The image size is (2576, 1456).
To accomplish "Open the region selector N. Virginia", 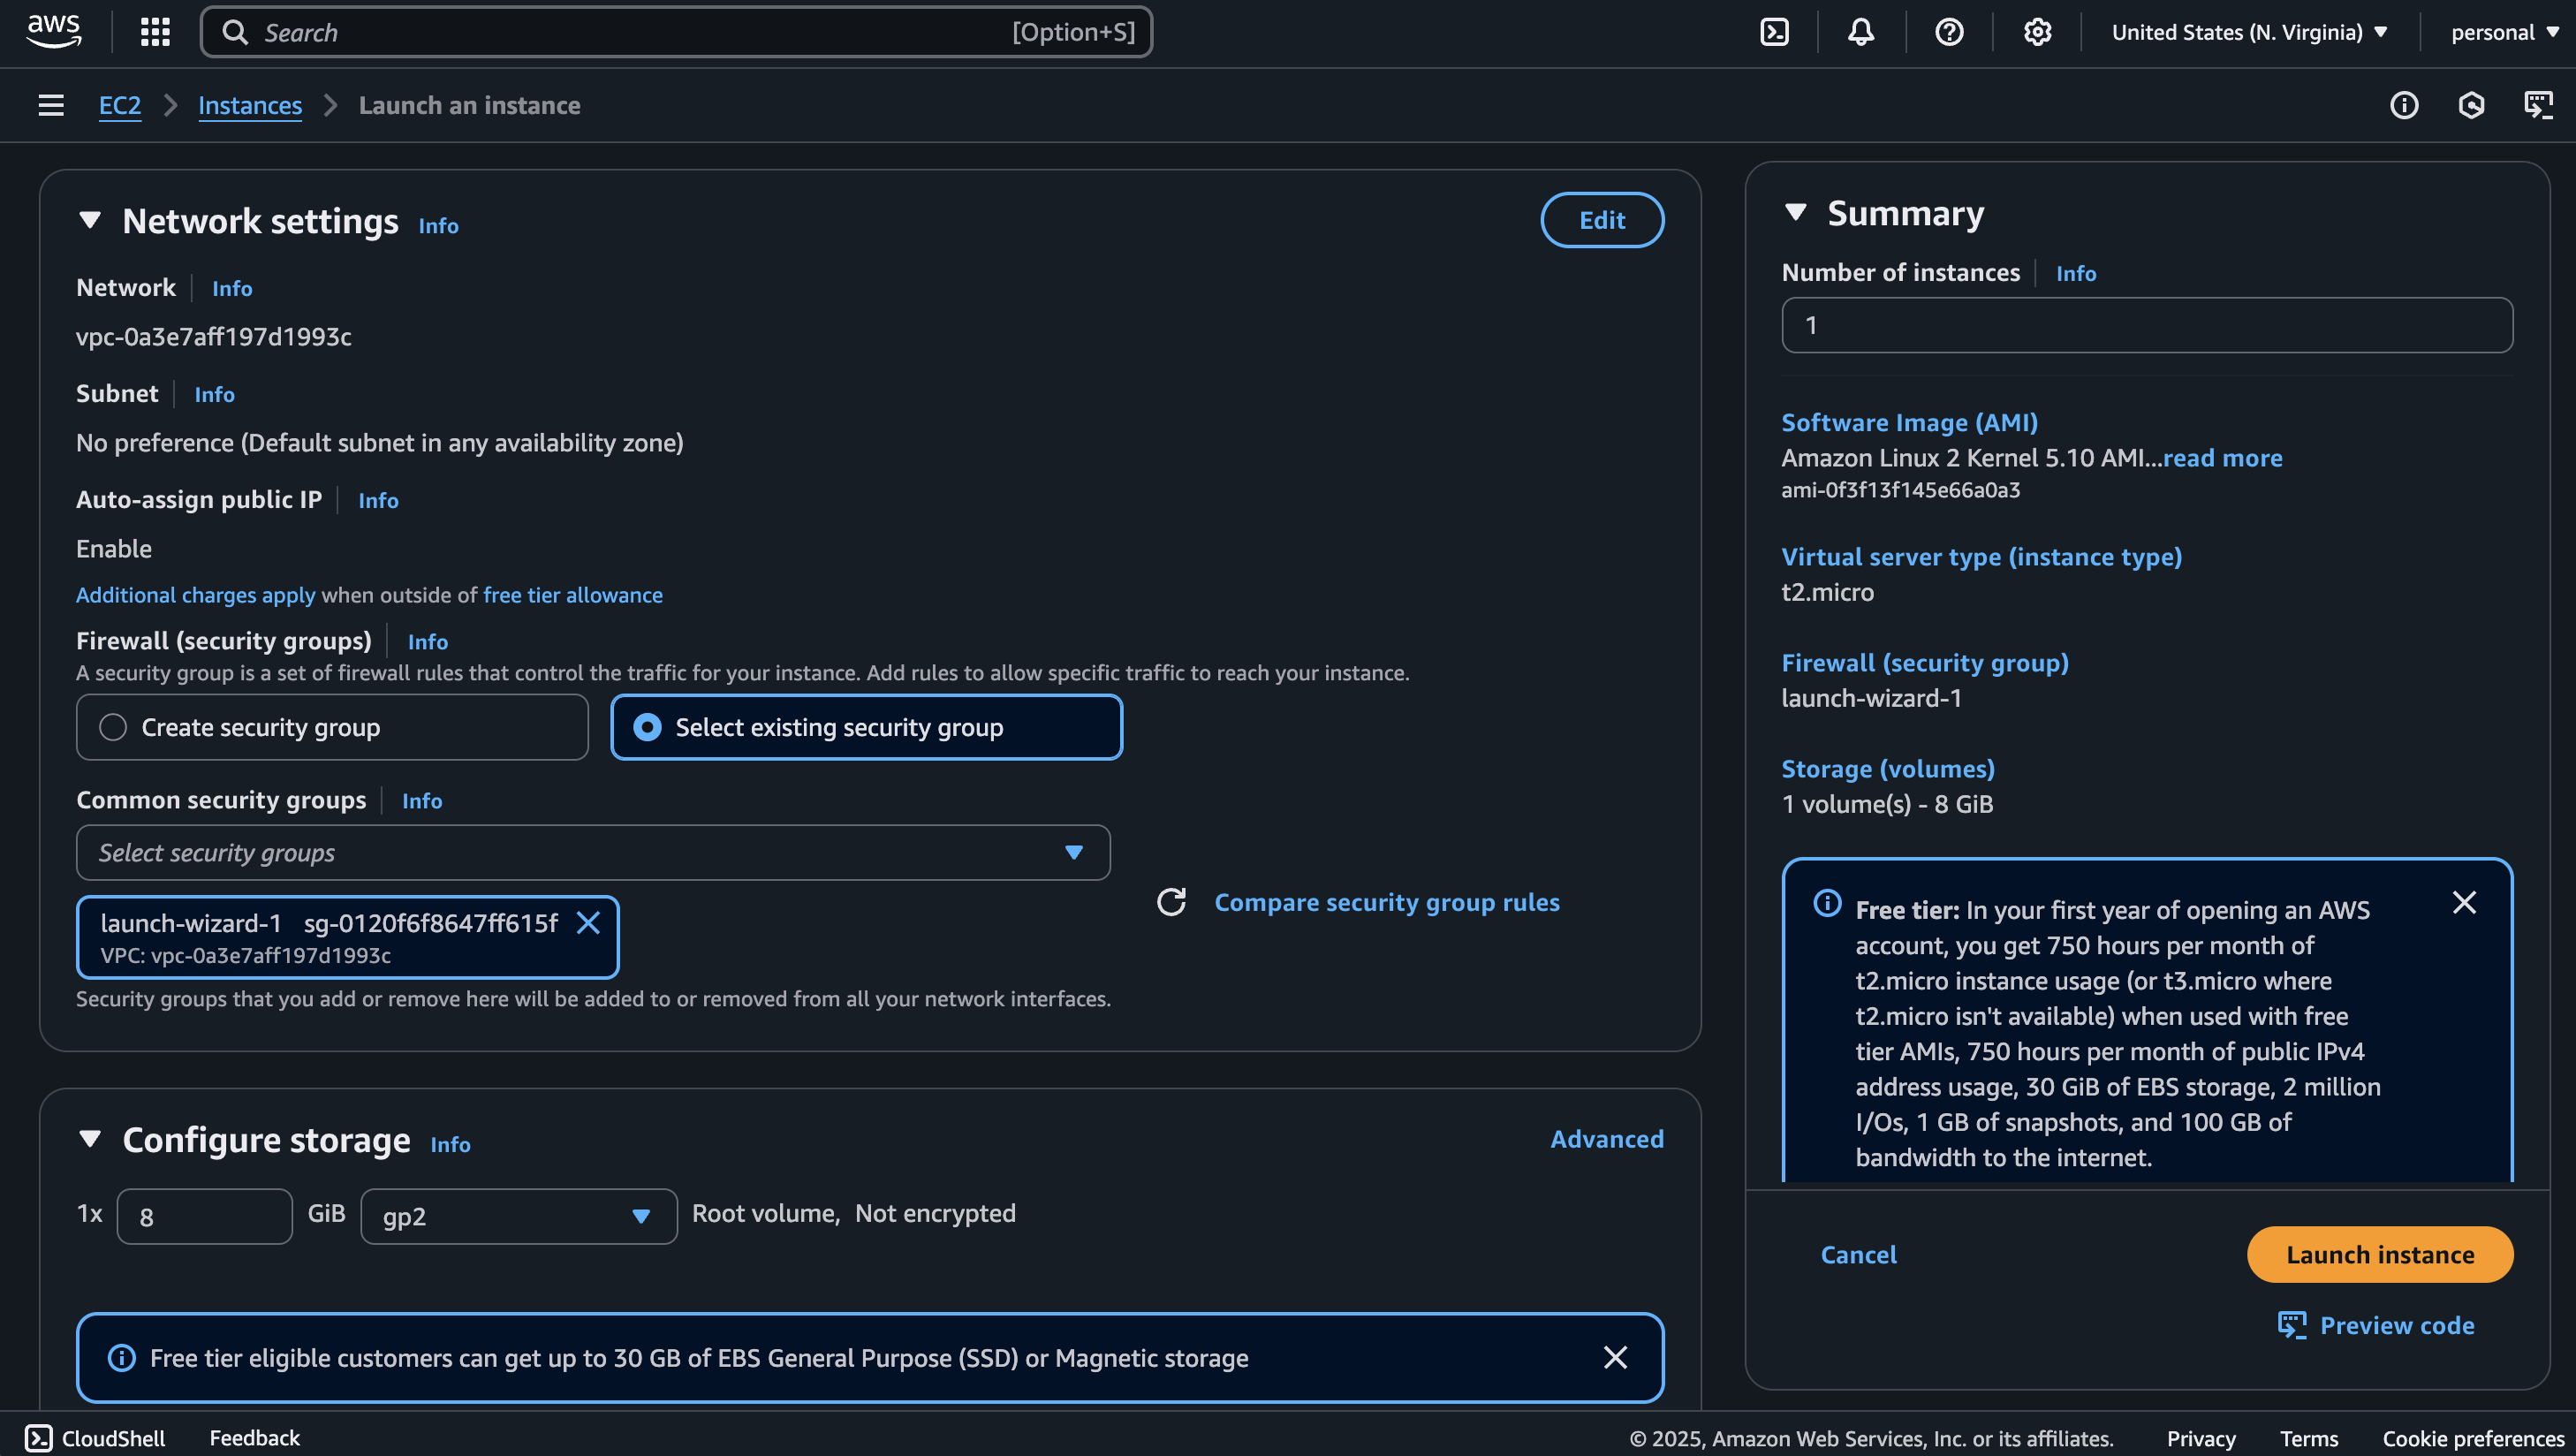I will click(x=2249, y=32).
